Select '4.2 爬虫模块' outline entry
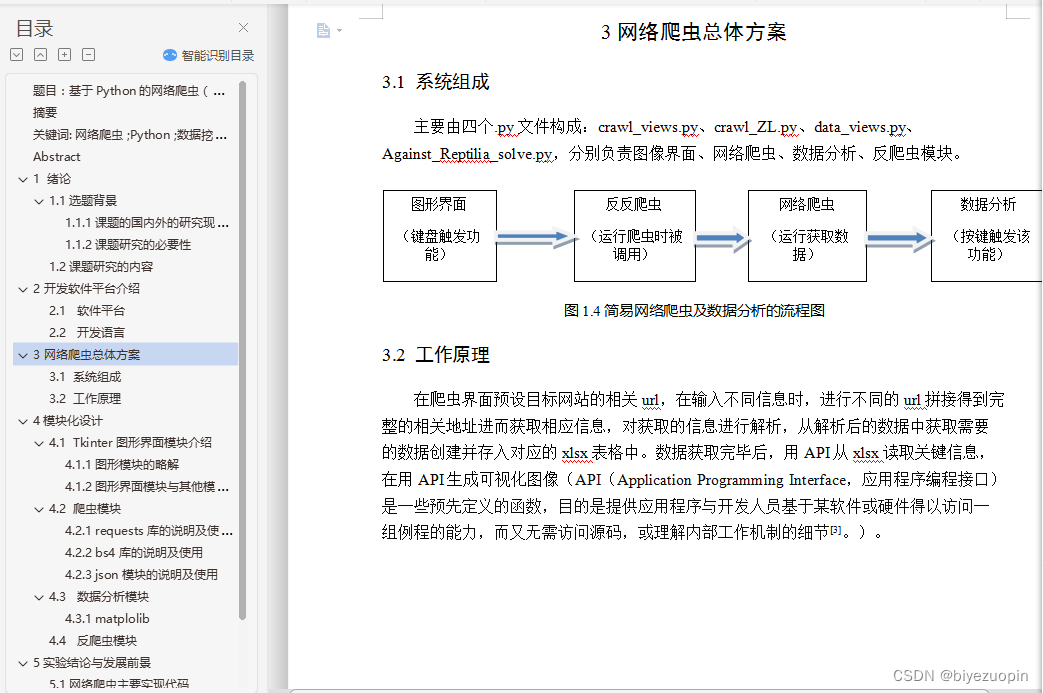 point(85,508)
